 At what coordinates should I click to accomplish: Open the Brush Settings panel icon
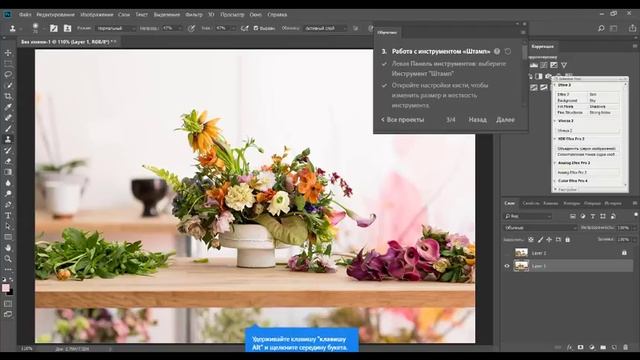[53, 28]
